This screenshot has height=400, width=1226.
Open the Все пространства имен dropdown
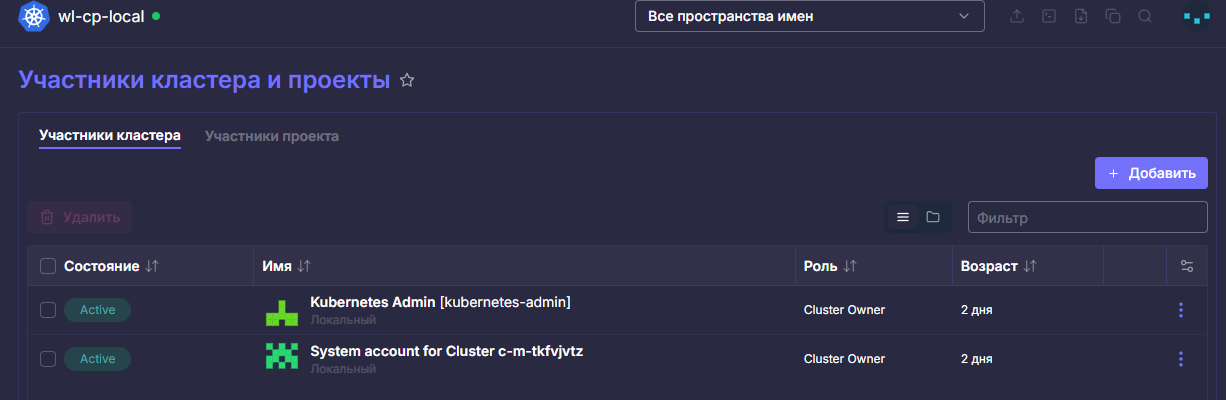point(810,16)
